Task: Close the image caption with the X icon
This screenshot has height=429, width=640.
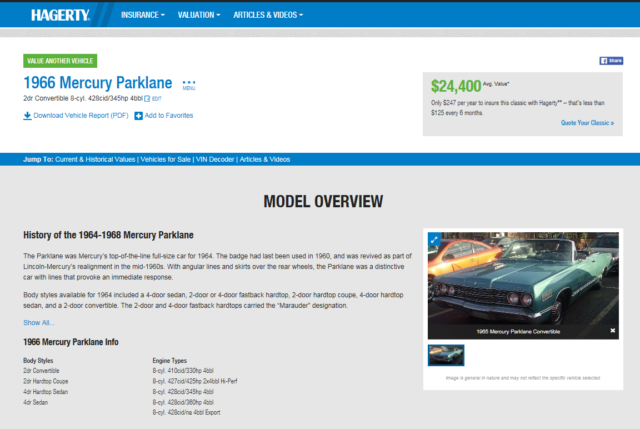Action: pos(613,331)
